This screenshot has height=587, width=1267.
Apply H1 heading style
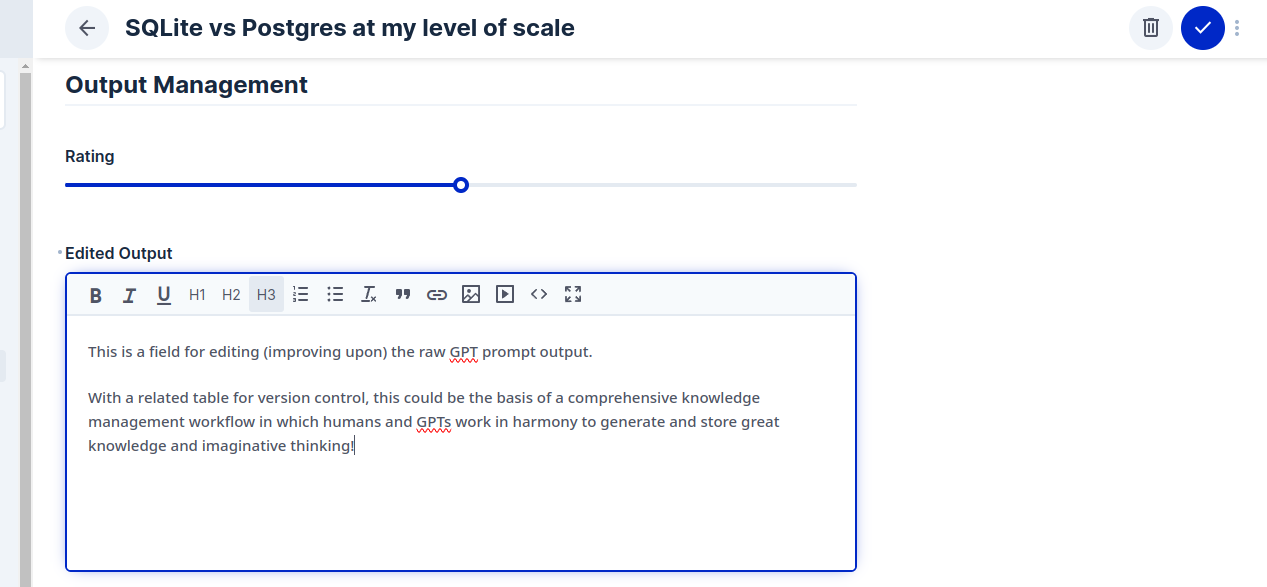(x=197, y=295)
